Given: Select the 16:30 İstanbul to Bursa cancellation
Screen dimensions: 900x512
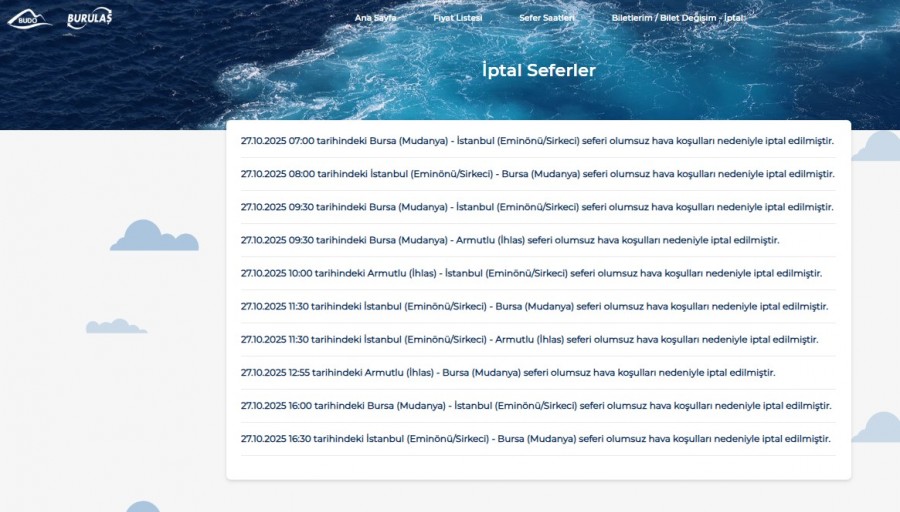Looking at the screenshot, I should (536, 439).
